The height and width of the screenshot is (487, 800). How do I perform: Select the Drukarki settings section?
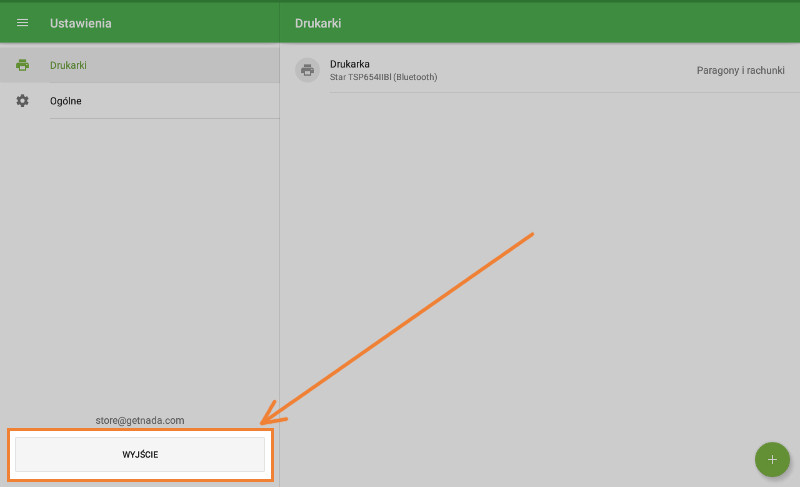click(140, 65)
